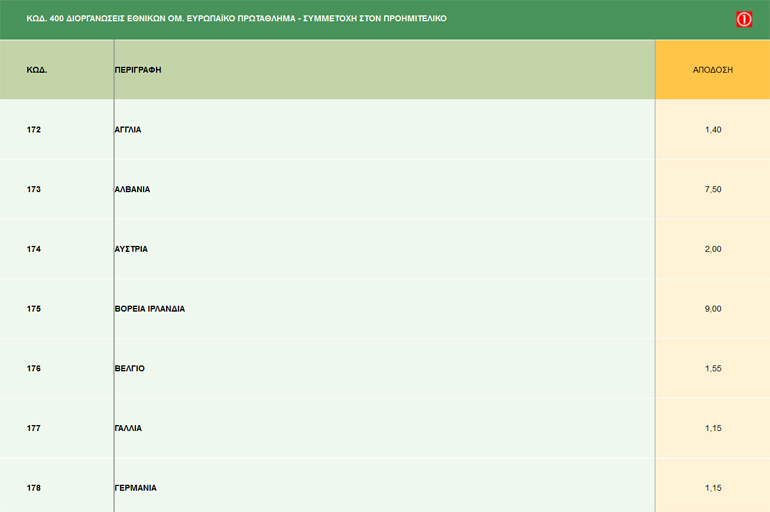Image resolution: width=770 pixels, height=512 pixels.
Task: Select the ΒΟΡΕΙΑ ΙΡΛΑΝΔΙΑ row label
Action: (x=150, y=309)
